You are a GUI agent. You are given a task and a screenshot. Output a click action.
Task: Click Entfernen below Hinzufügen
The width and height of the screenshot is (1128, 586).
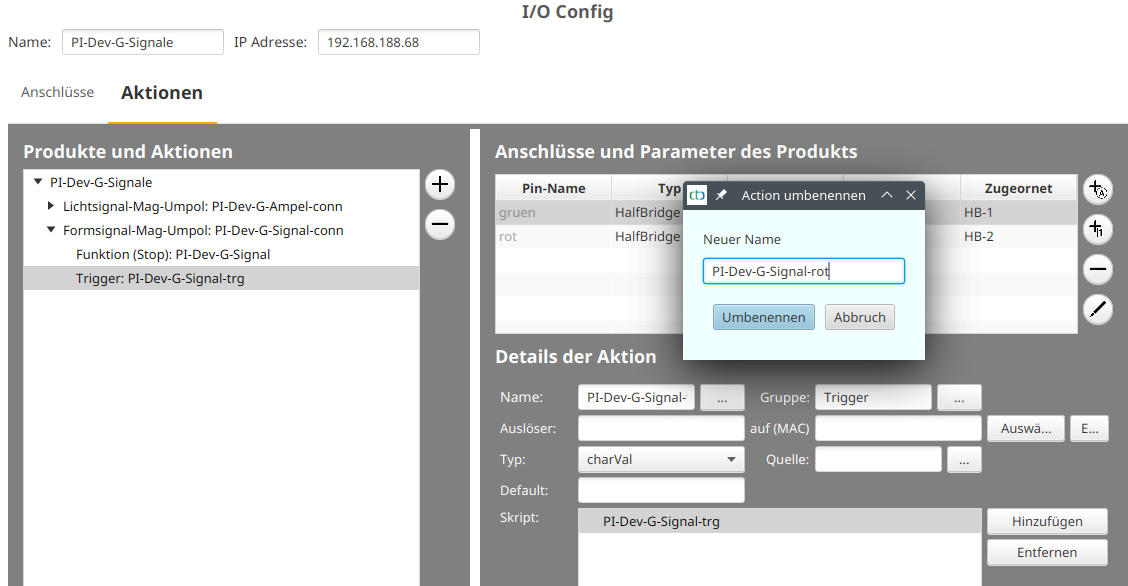1047,552
